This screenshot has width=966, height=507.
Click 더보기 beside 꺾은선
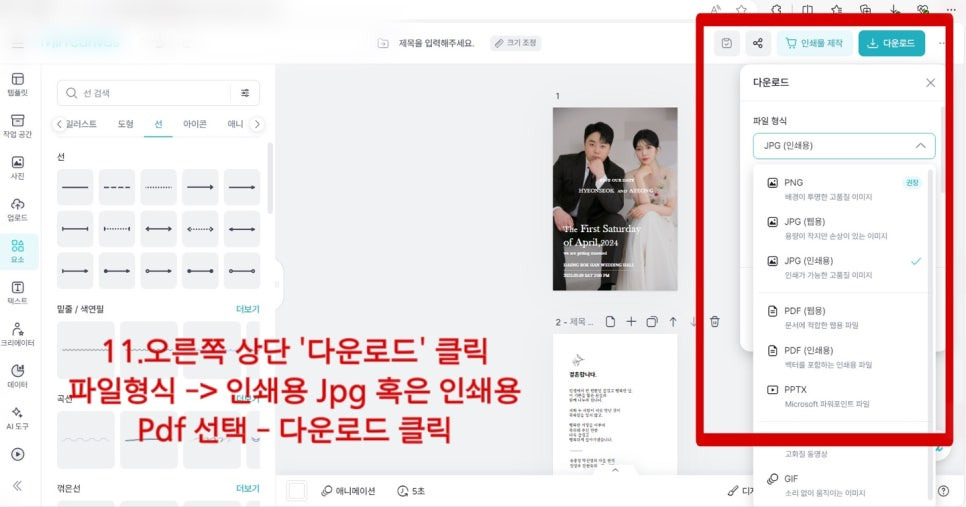pos(248,489)
